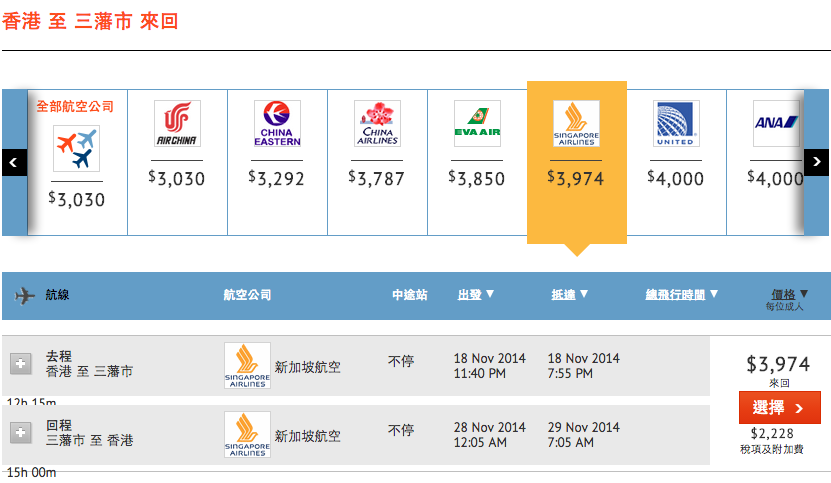Screen dimensions: 831x483
Task: Click the 15h 00m flight duration
Action: click(32, 472)
